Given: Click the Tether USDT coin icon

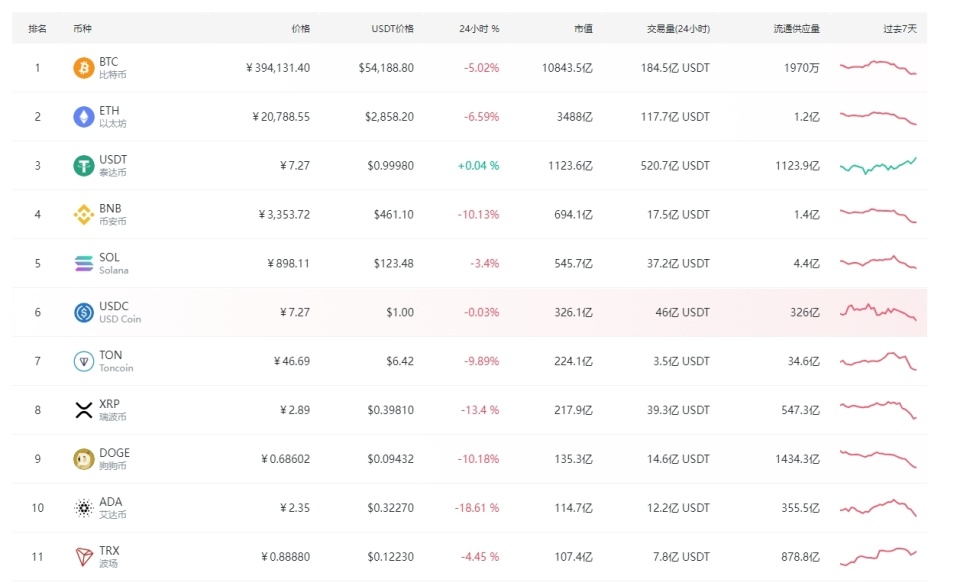Looking at the screenshot, I should click(x=84, y=166).
